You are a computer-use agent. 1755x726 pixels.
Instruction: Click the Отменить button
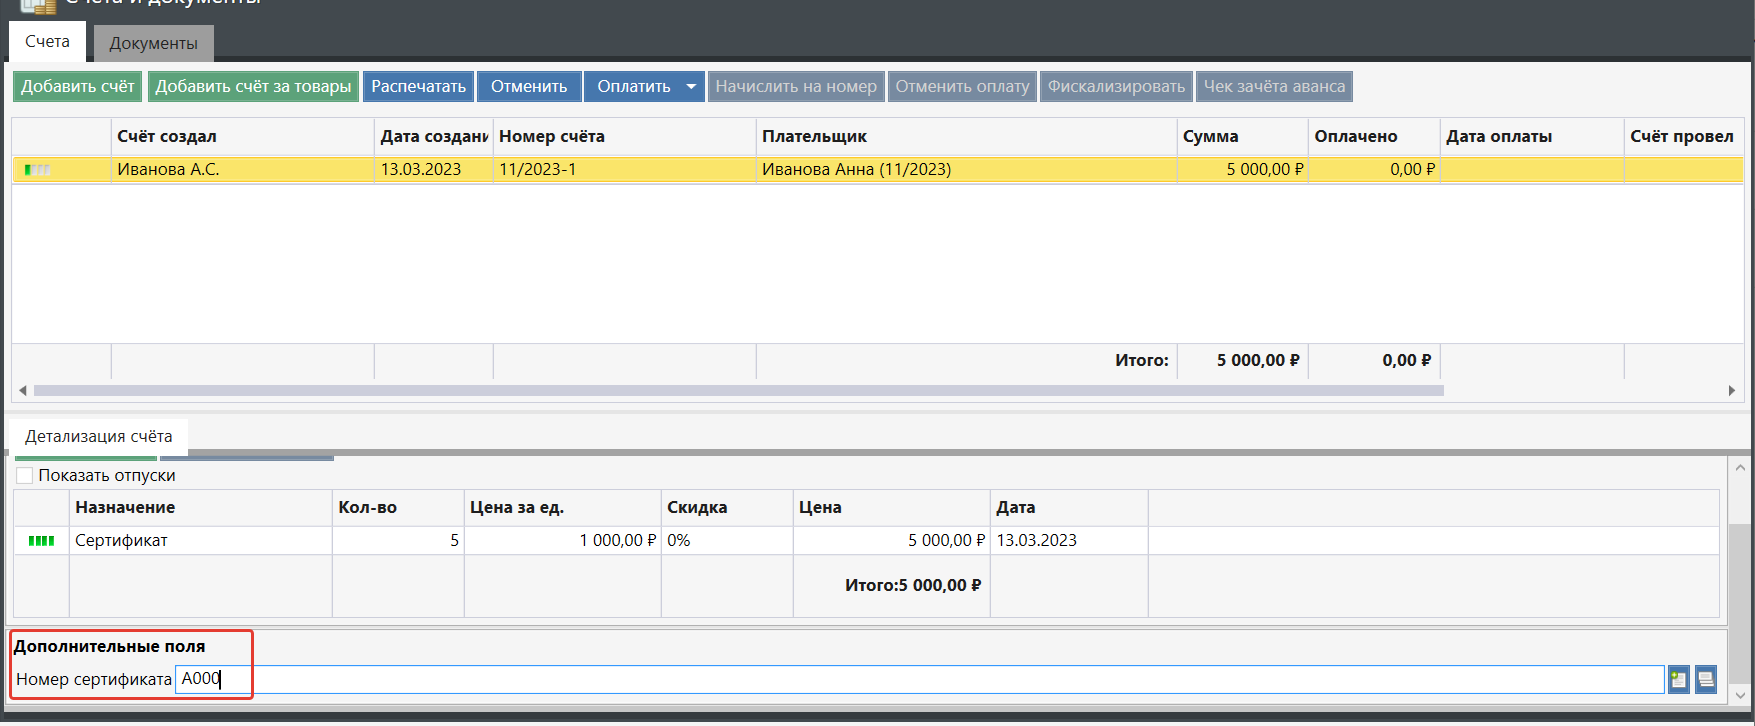528,87
